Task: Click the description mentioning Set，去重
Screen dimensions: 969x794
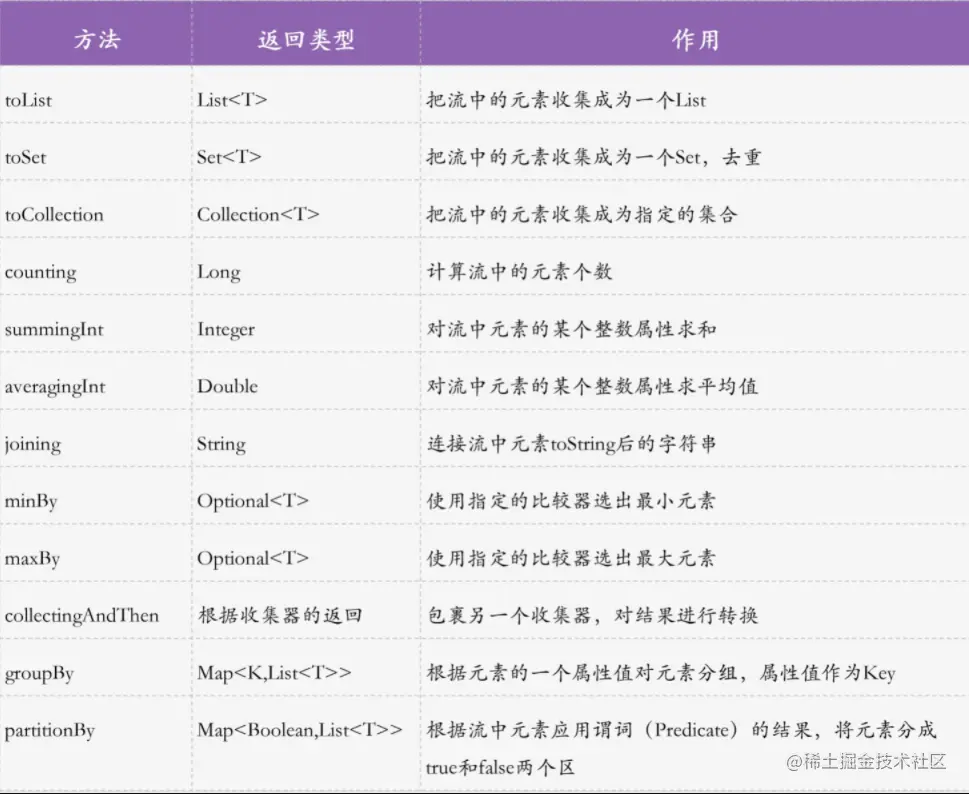Action: (x=594, y=158)
